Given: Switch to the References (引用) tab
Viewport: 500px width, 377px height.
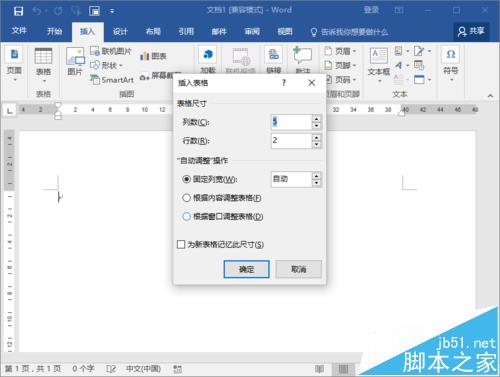Looking at the screenshot, I should click(186, 31).
